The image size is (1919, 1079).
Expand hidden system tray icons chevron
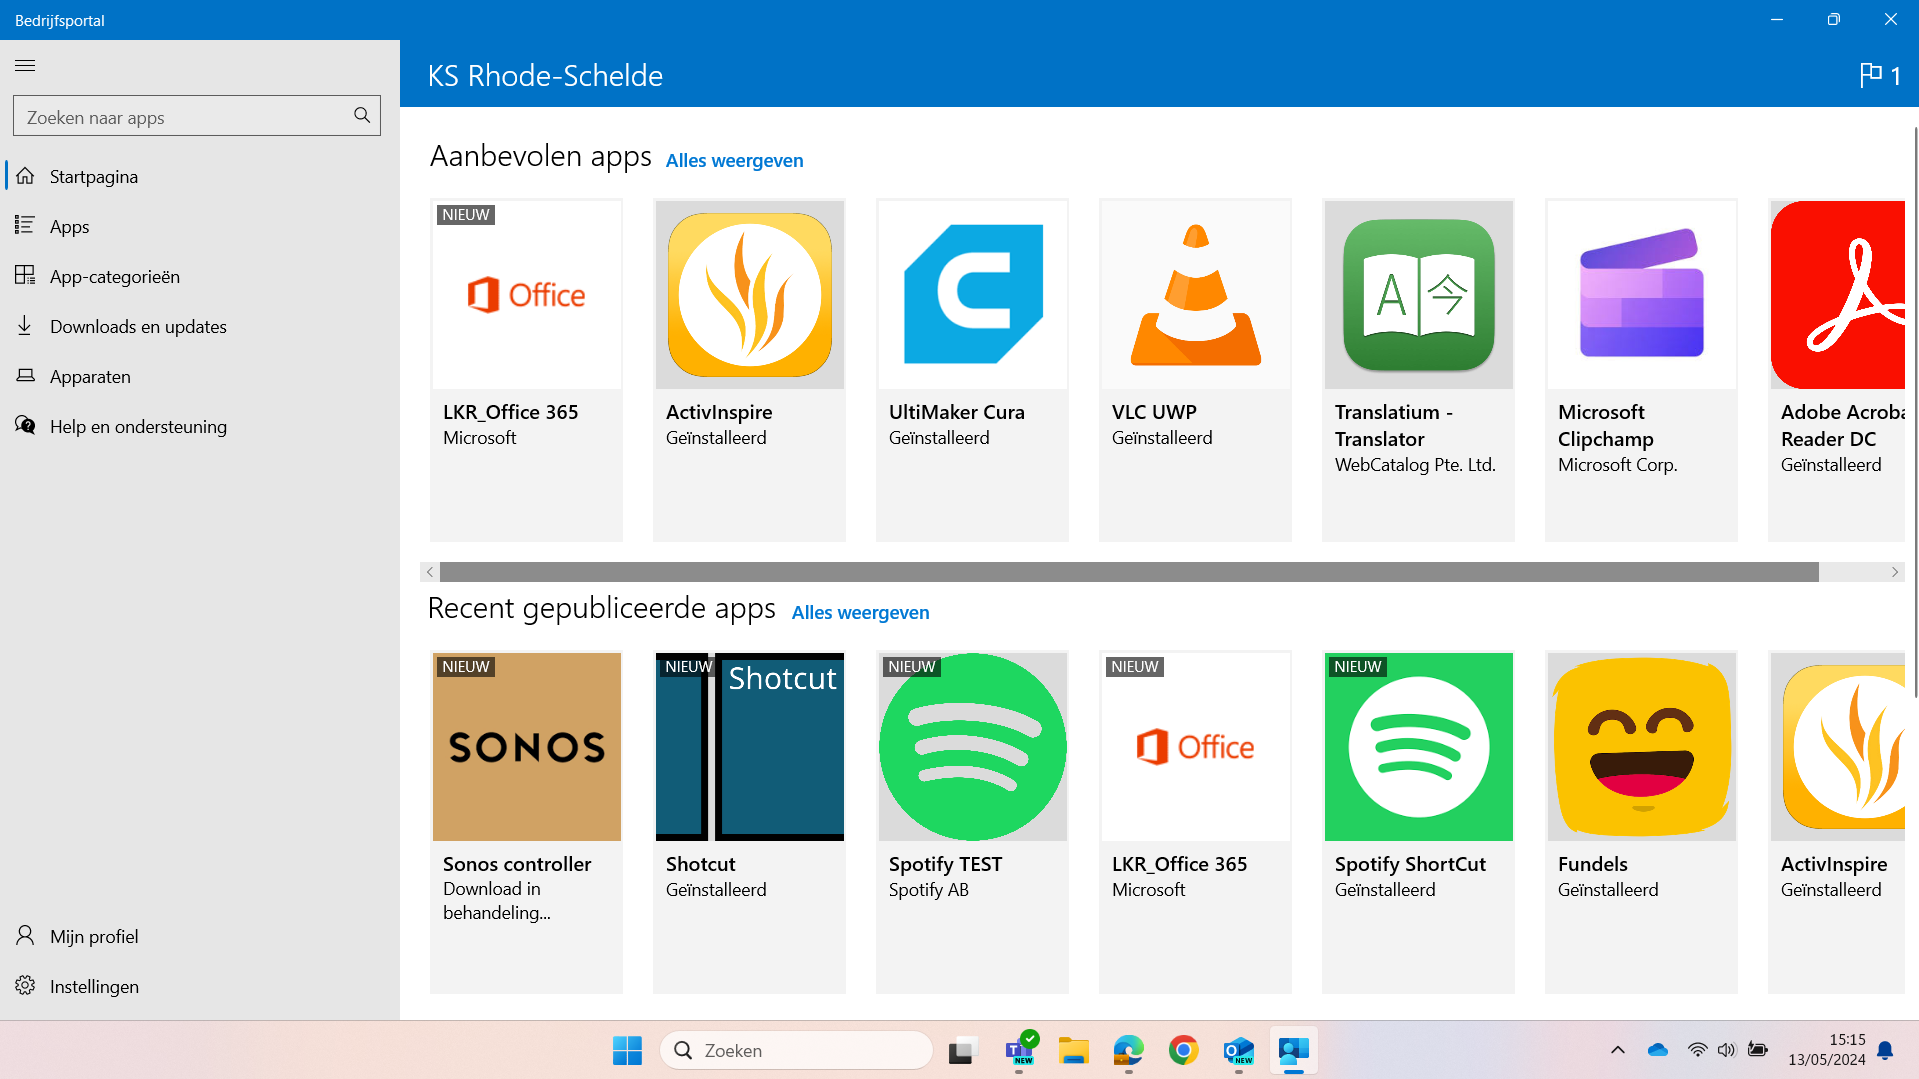tap(1617, 1050)
